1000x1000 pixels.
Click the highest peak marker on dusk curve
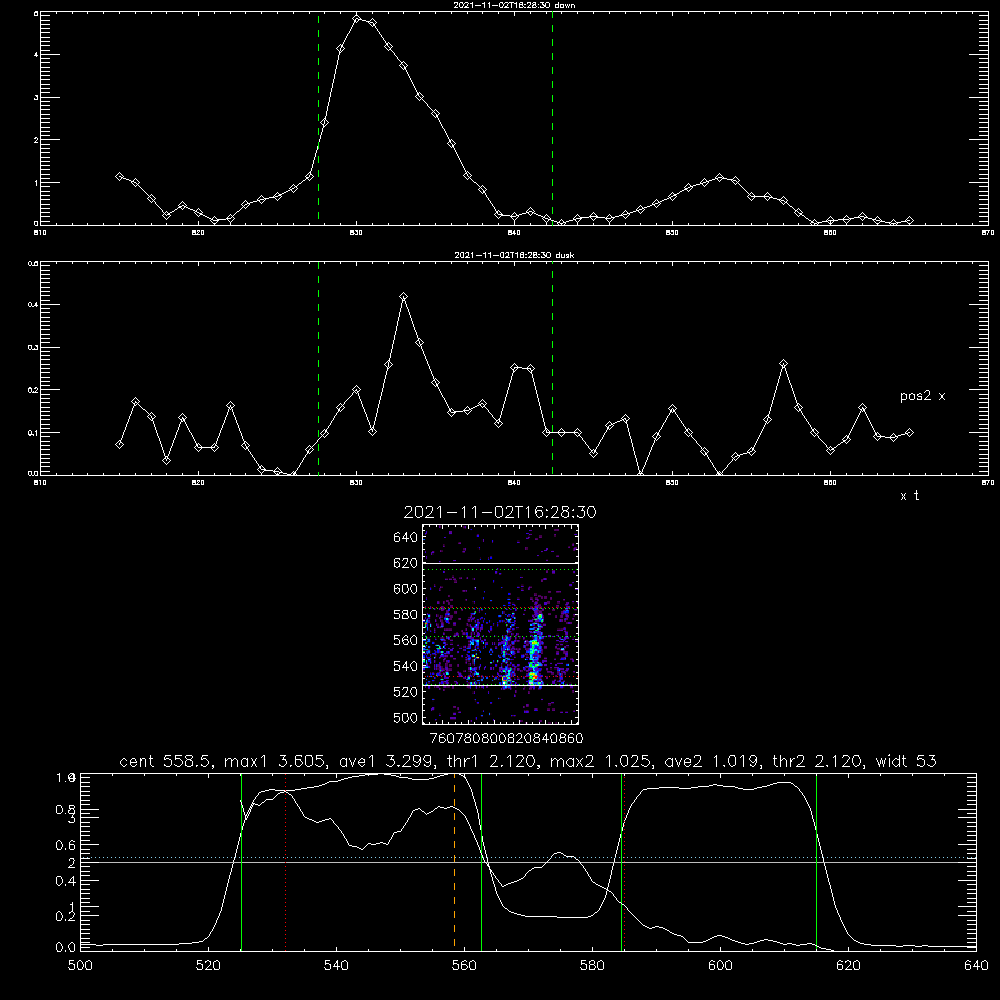[x=403, y=297]
